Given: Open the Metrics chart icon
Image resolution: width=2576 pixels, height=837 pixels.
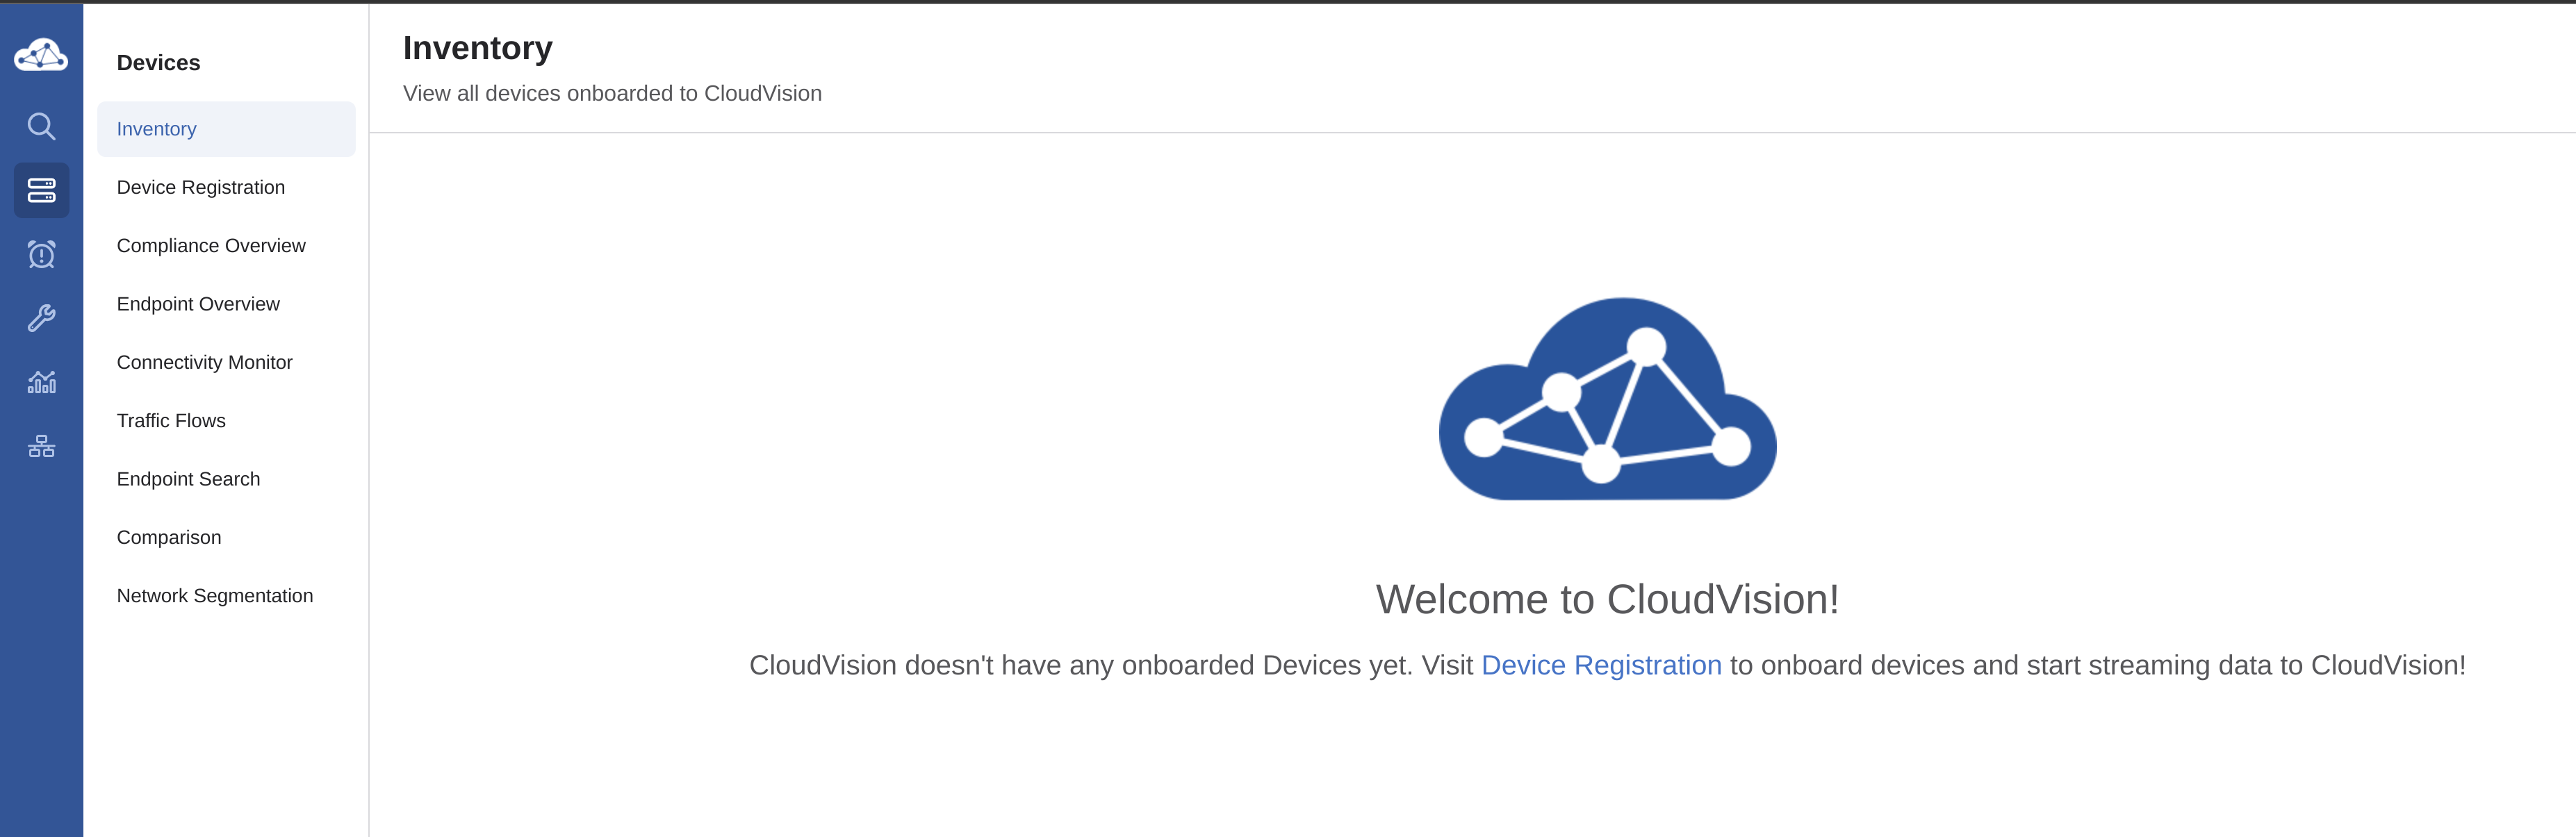Looking at the screenshot, I should click(41, 382).
